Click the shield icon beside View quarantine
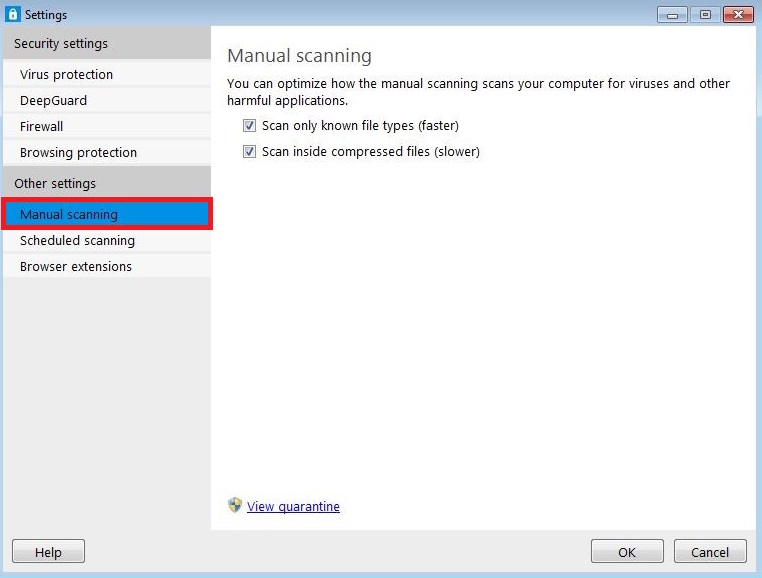The width and height of the screenshot is (762, 578). tap(235, 505)
